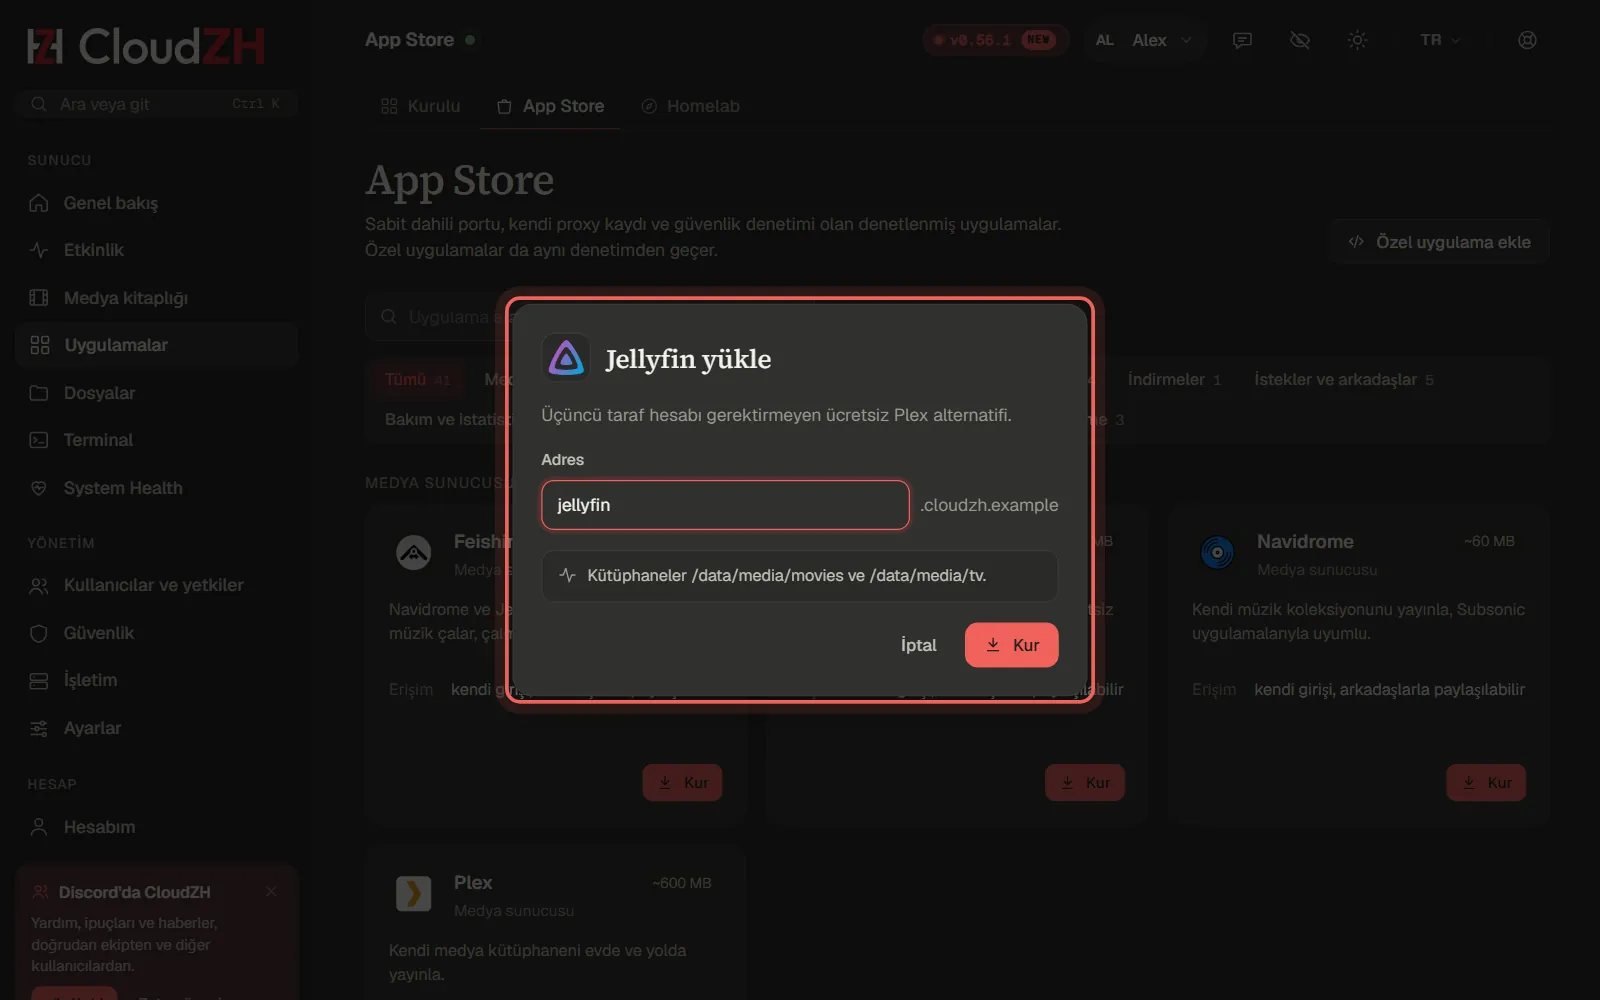Install Navidrome with its Kur button
Screen dimensions: 1600x1000
[1486, 783]
